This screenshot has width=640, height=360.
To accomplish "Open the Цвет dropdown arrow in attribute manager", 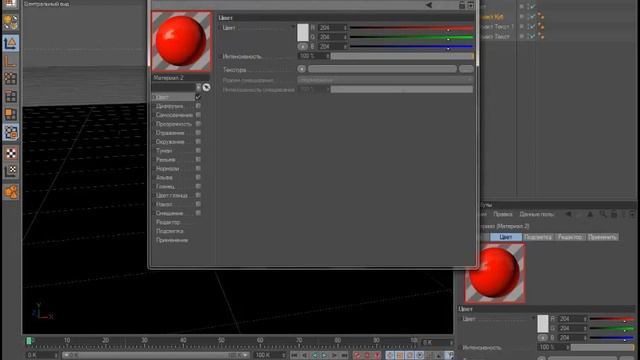I will (x=533, y=318).
